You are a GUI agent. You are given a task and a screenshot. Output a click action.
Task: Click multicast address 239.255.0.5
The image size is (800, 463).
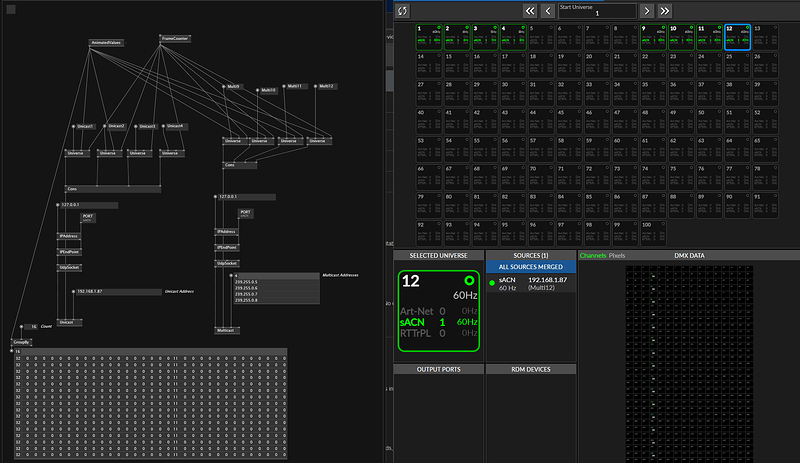[277, 282]
